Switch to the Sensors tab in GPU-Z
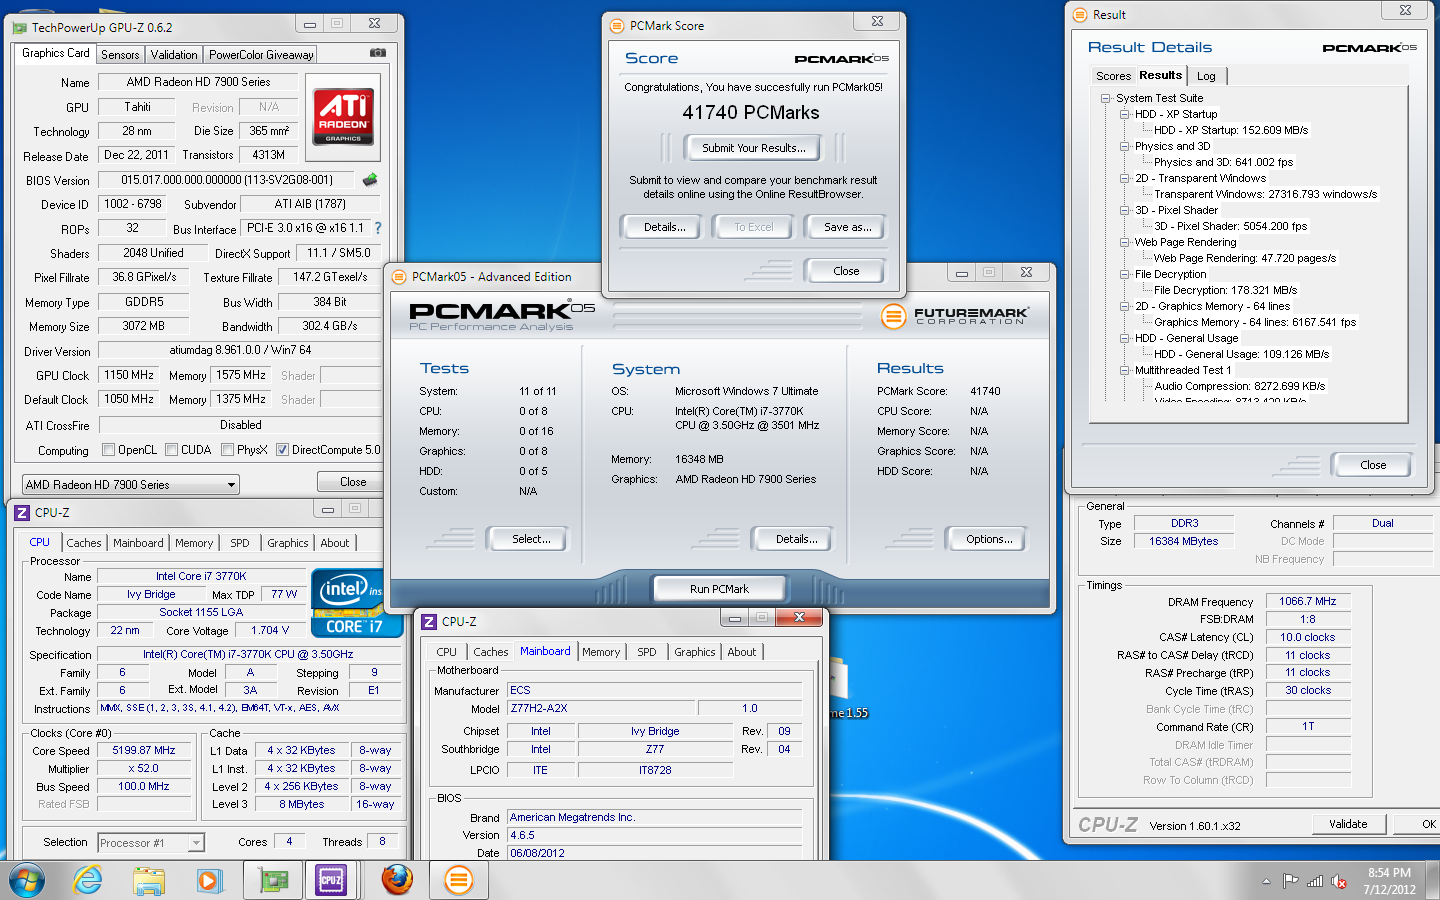The image size is (1440, 900). tap(120, 55)
